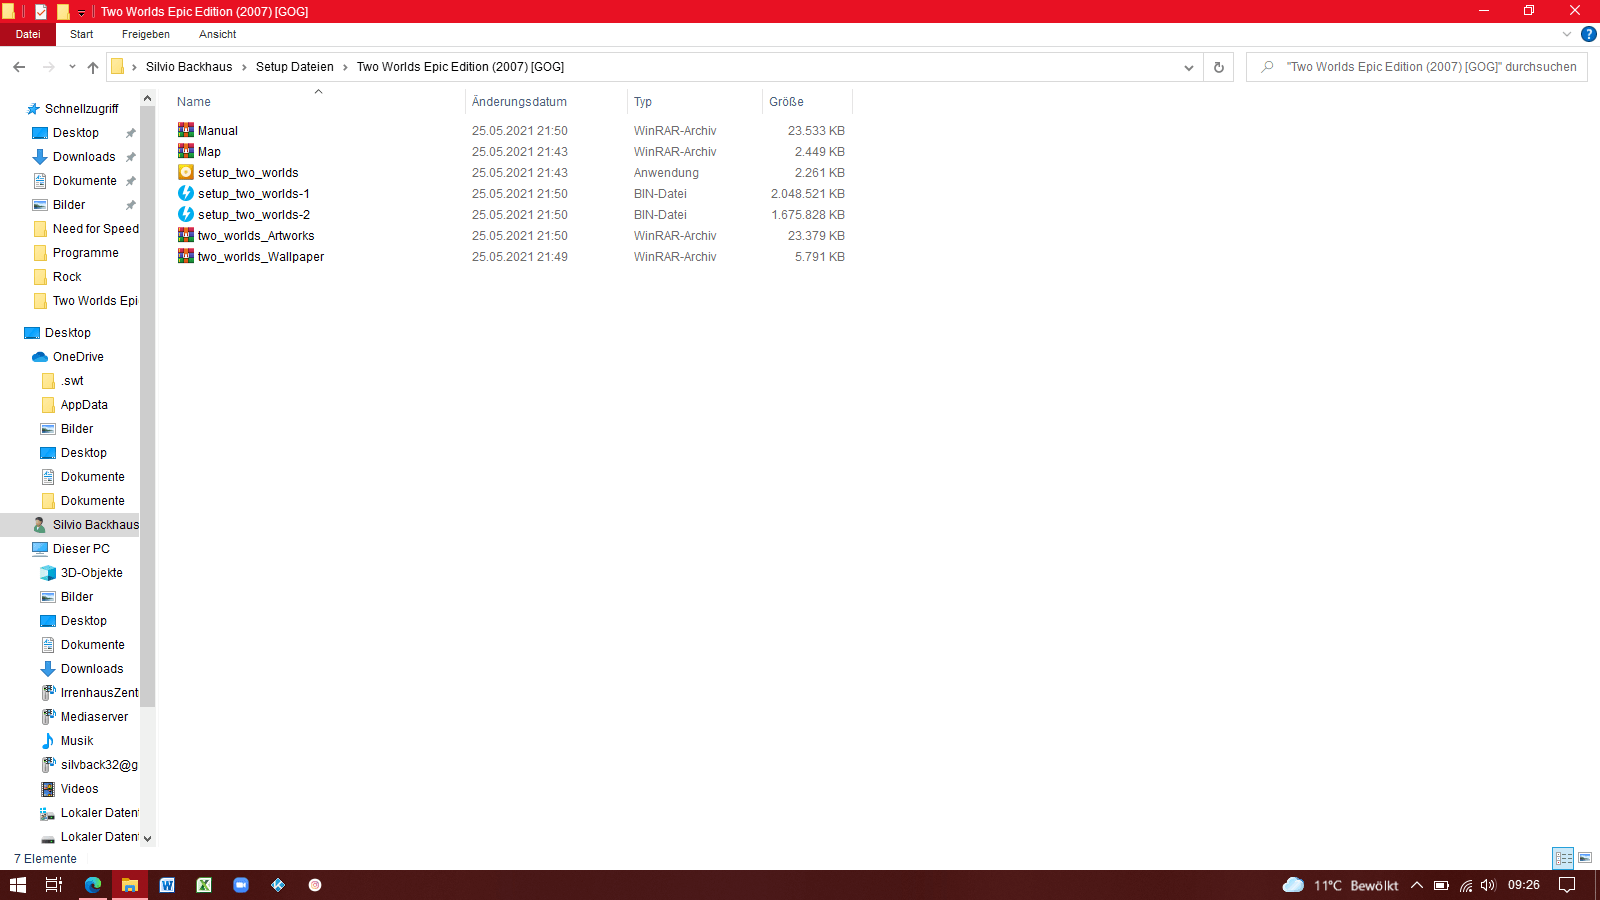The height and width of the screenshot is (900, 1600).
Task: Sort by Name column header
Action: (x=317, y=102)
